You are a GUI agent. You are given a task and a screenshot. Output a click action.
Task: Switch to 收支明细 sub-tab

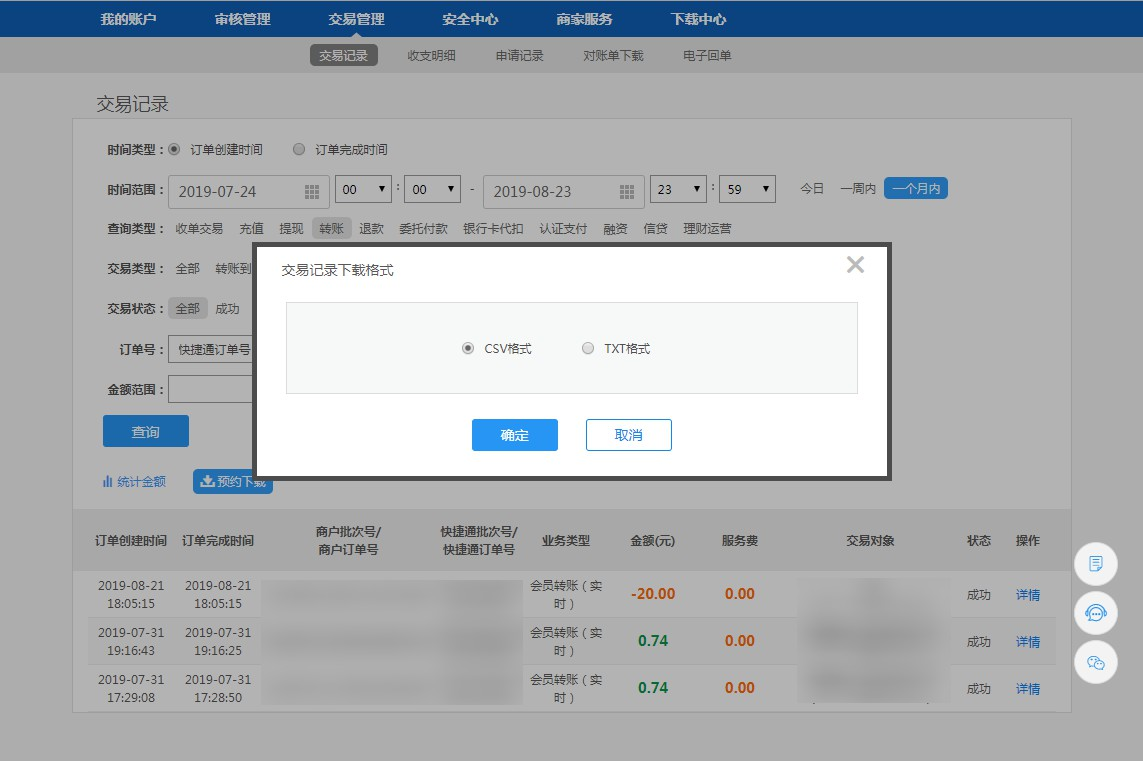(x=431, y=56)
